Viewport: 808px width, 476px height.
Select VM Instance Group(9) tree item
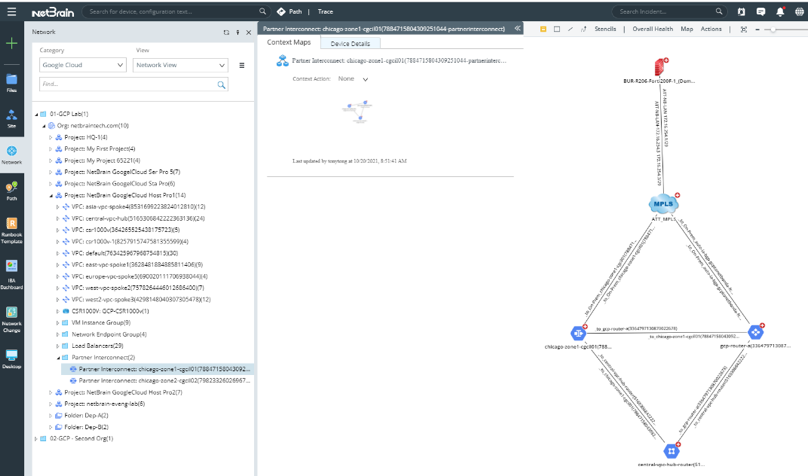point(96,323)
